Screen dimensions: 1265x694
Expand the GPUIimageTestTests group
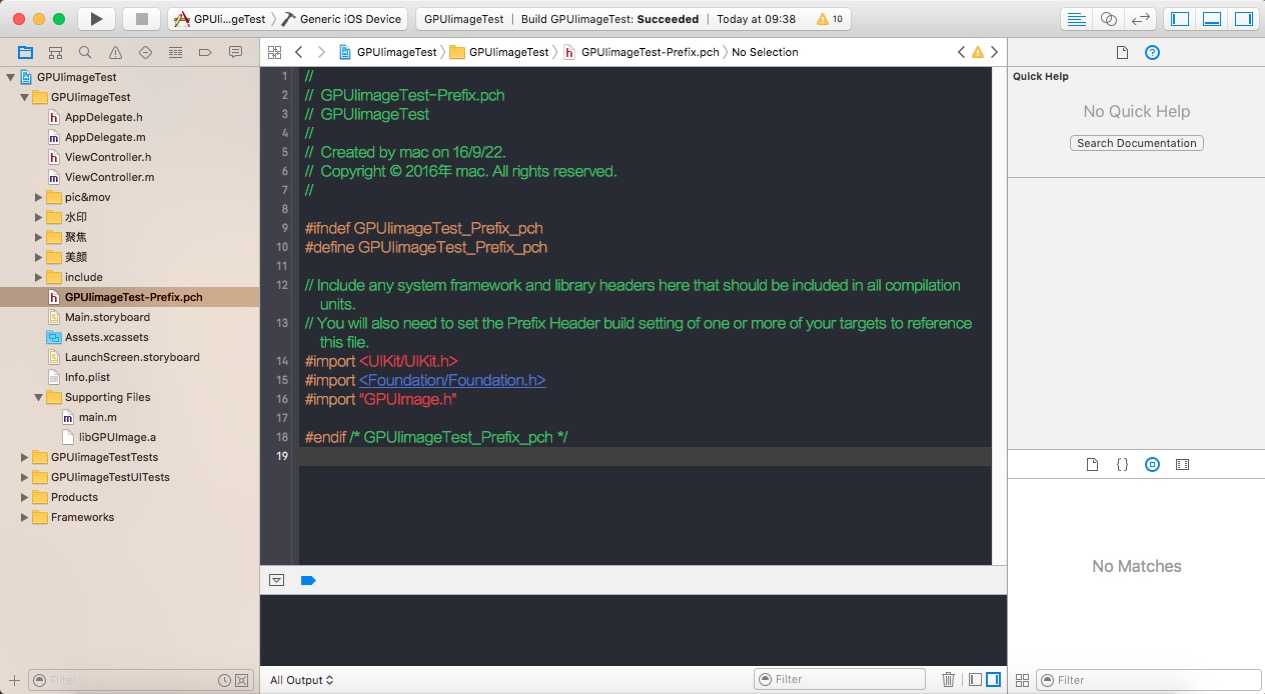[x=25, y=457]
